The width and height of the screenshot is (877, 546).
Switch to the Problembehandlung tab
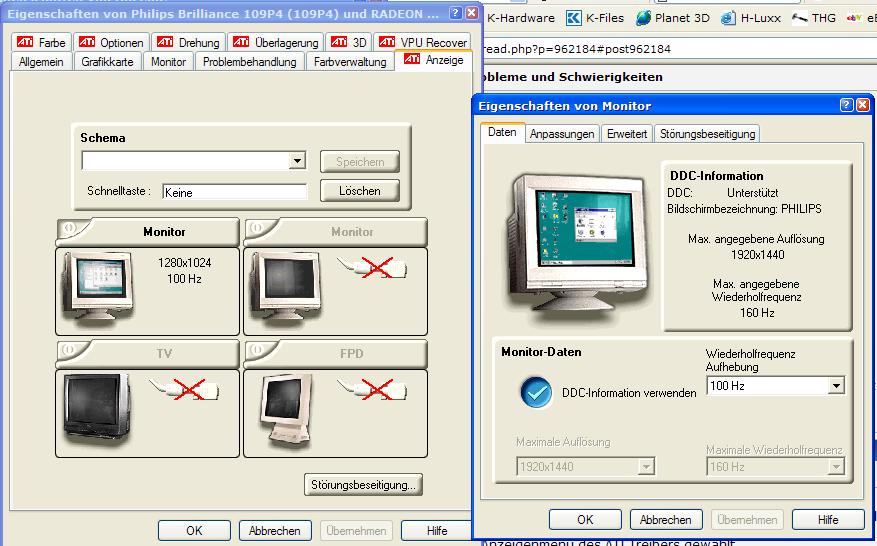pos(249,62)
